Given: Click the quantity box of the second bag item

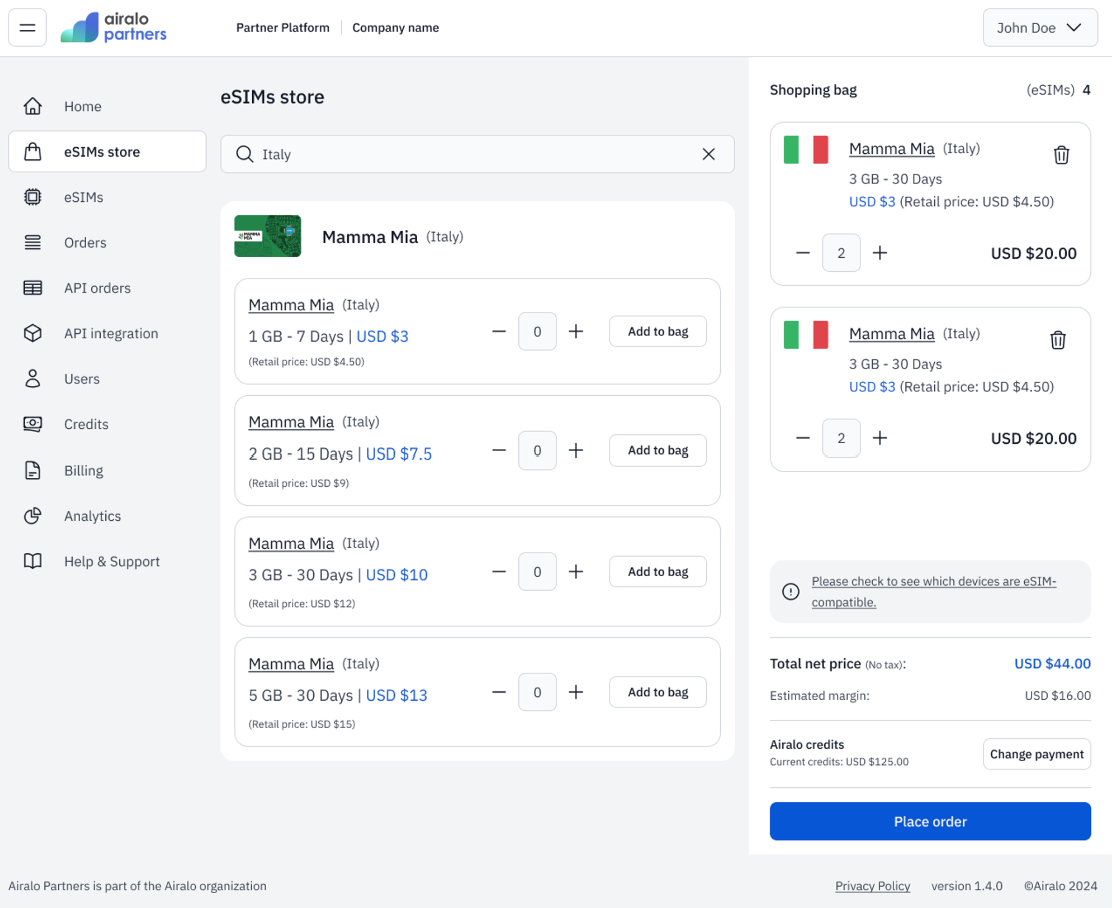Looking at the screenshot, I should click(841, 438).
